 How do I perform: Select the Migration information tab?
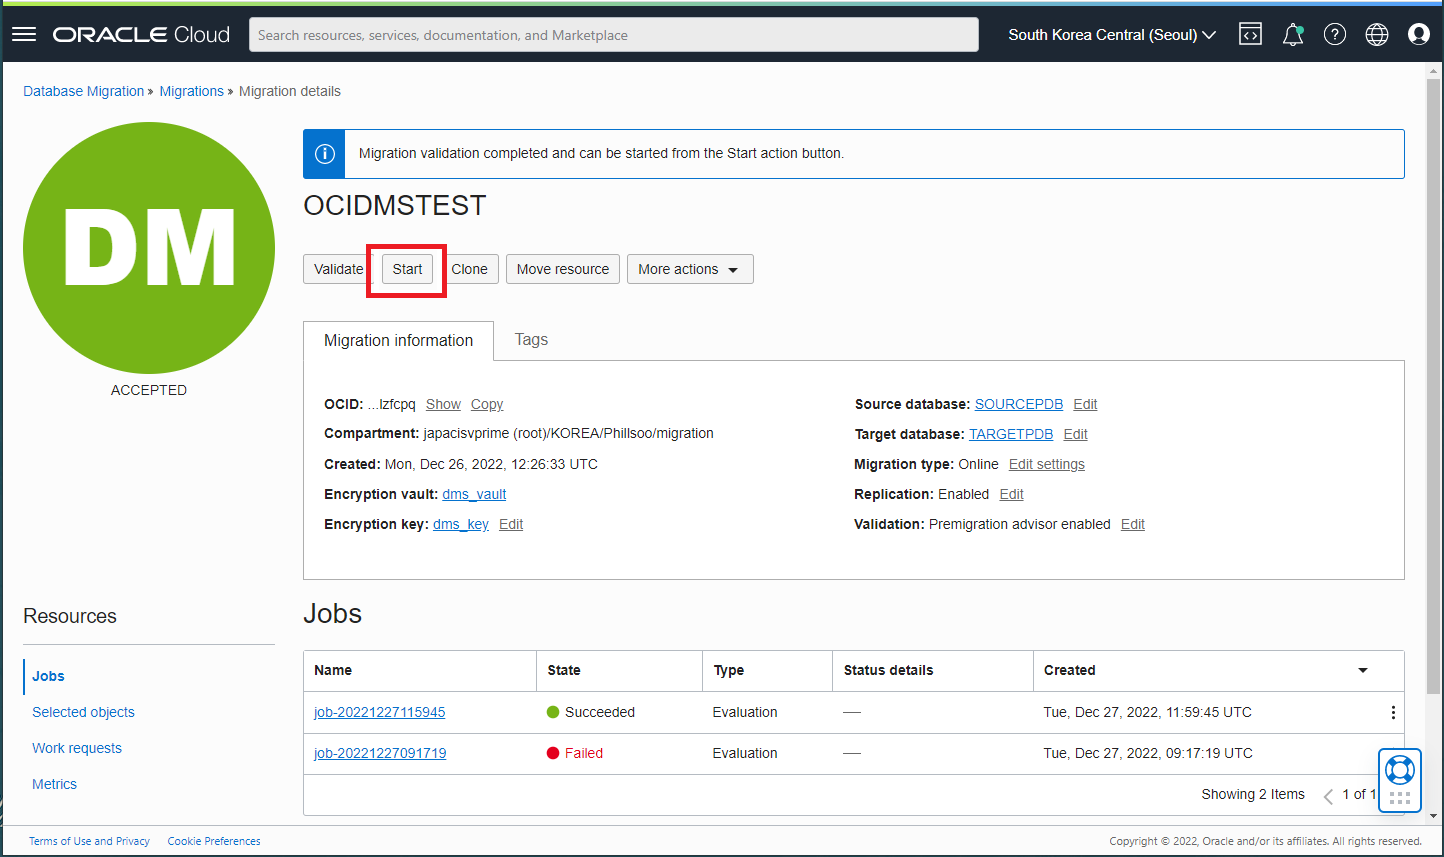click(x=398, y=340)
